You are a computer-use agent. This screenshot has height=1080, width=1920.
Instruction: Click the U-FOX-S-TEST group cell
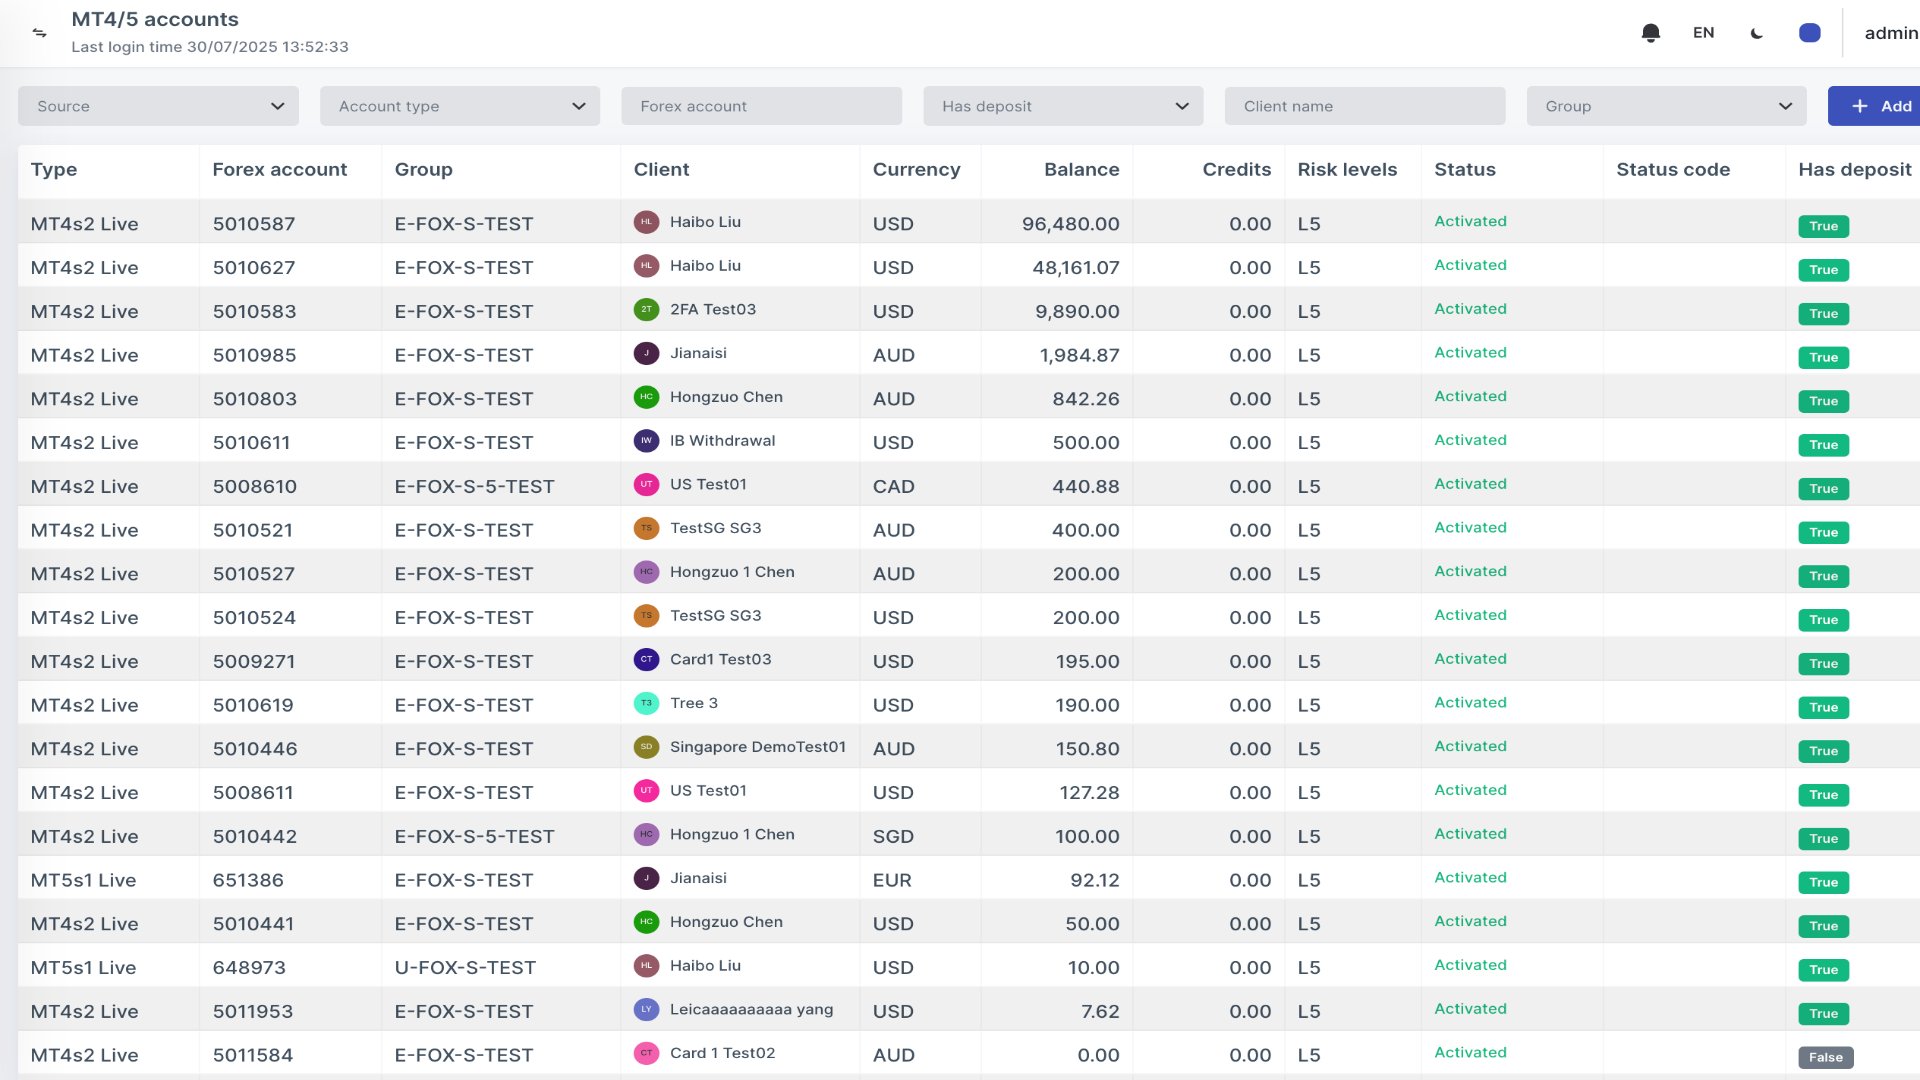465,968
